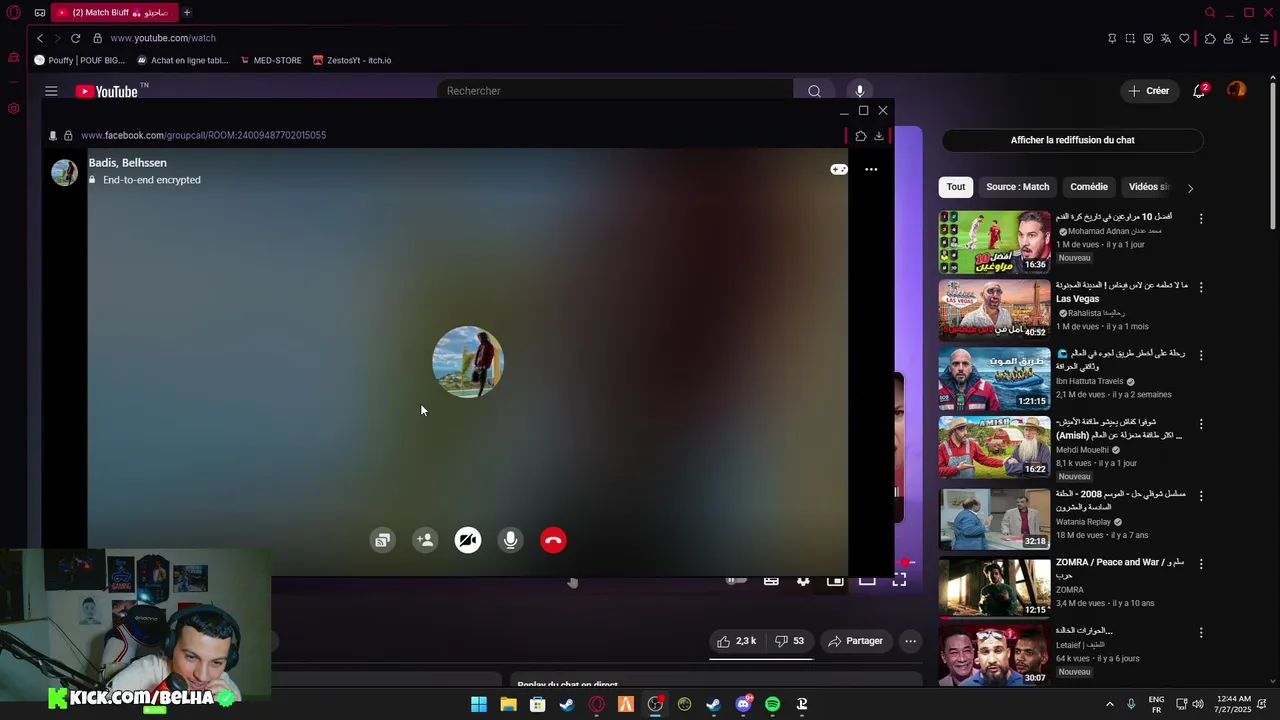Toggle theater mode on the YouTube player
Image resolution: width=1280 pixels, height=720 pixels.
click(867, 580)
